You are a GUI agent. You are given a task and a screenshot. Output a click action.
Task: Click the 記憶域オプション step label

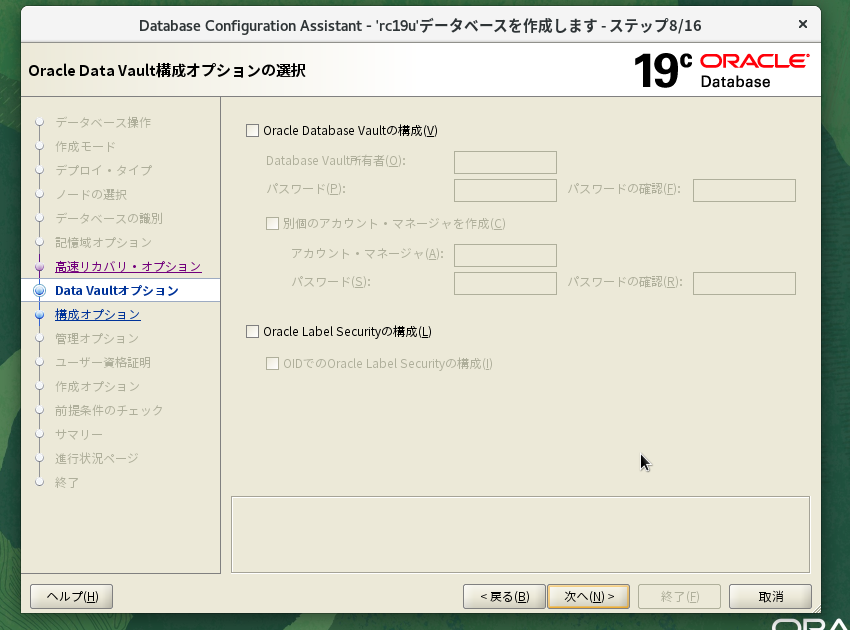coord(104,242)
